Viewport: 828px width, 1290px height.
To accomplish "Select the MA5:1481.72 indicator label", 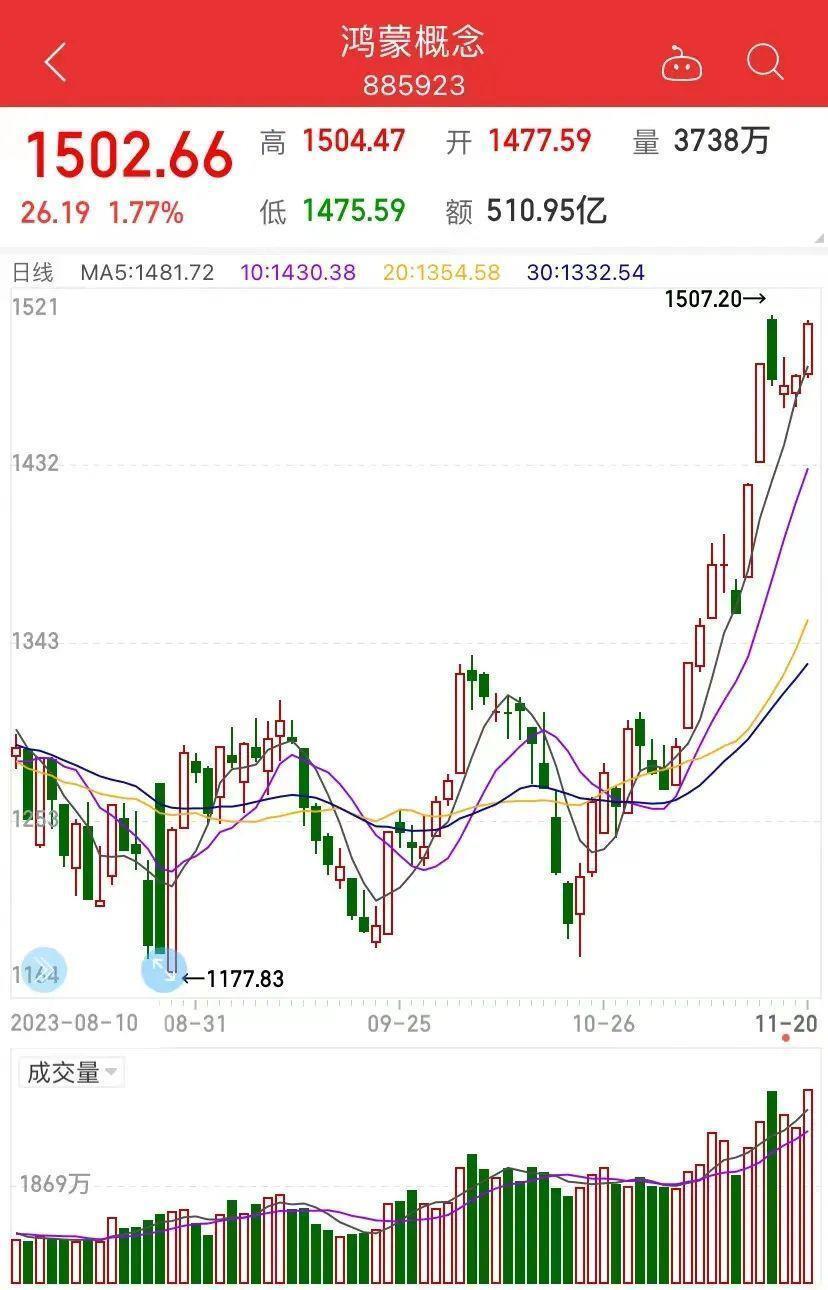I will (x=147, y=272).
